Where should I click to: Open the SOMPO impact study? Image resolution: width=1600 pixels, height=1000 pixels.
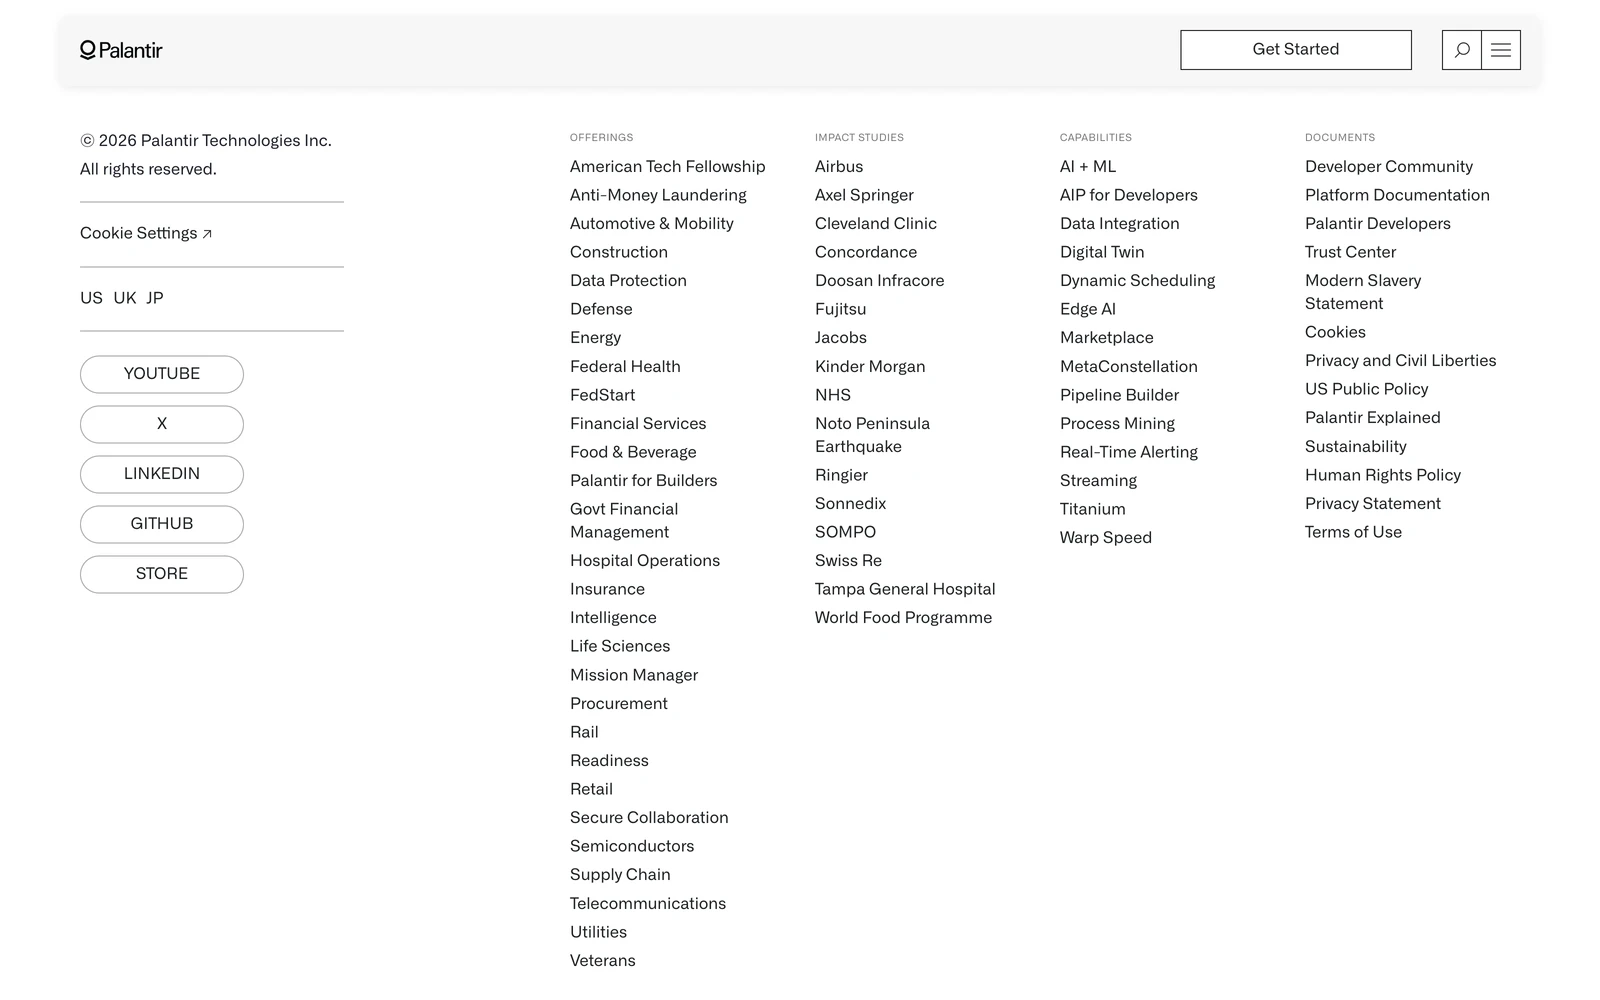845,532
